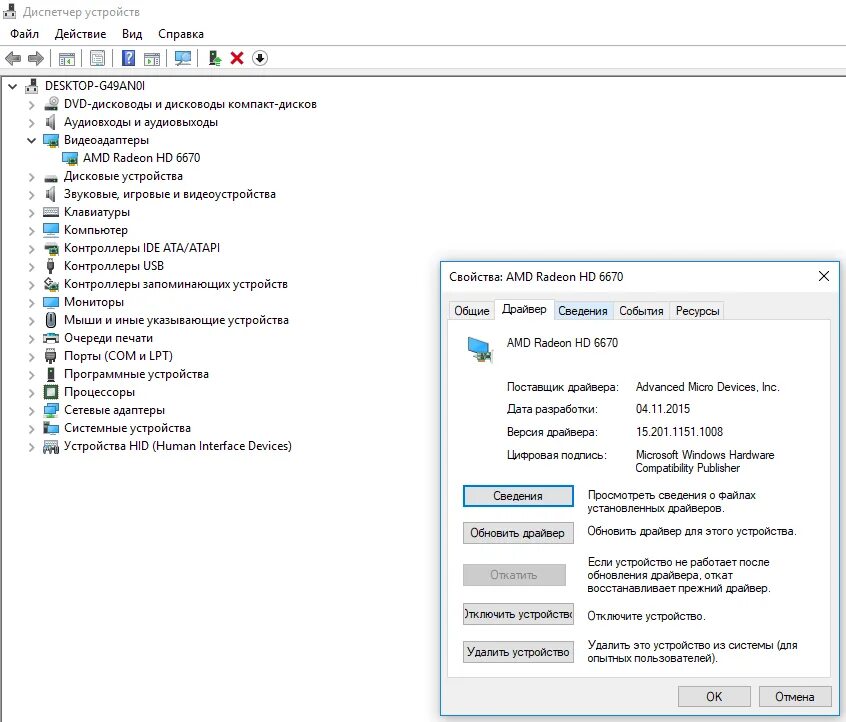
Task: Click the Processors chip icon
Action: pos(51,392)
